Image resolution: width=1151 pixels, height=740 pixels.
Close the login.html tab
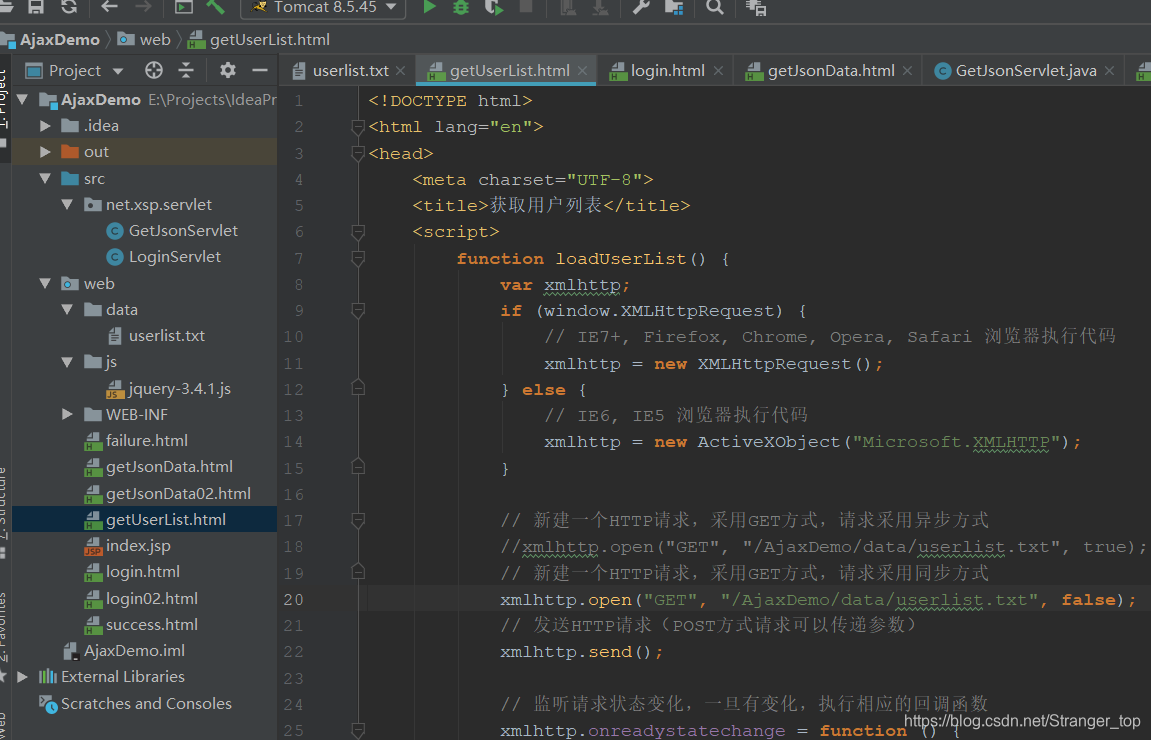point(718,70)
